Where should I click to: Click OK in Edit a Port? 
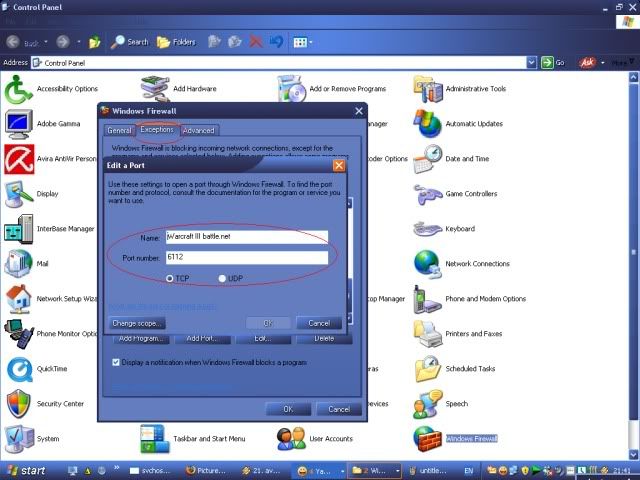point(268,323)
